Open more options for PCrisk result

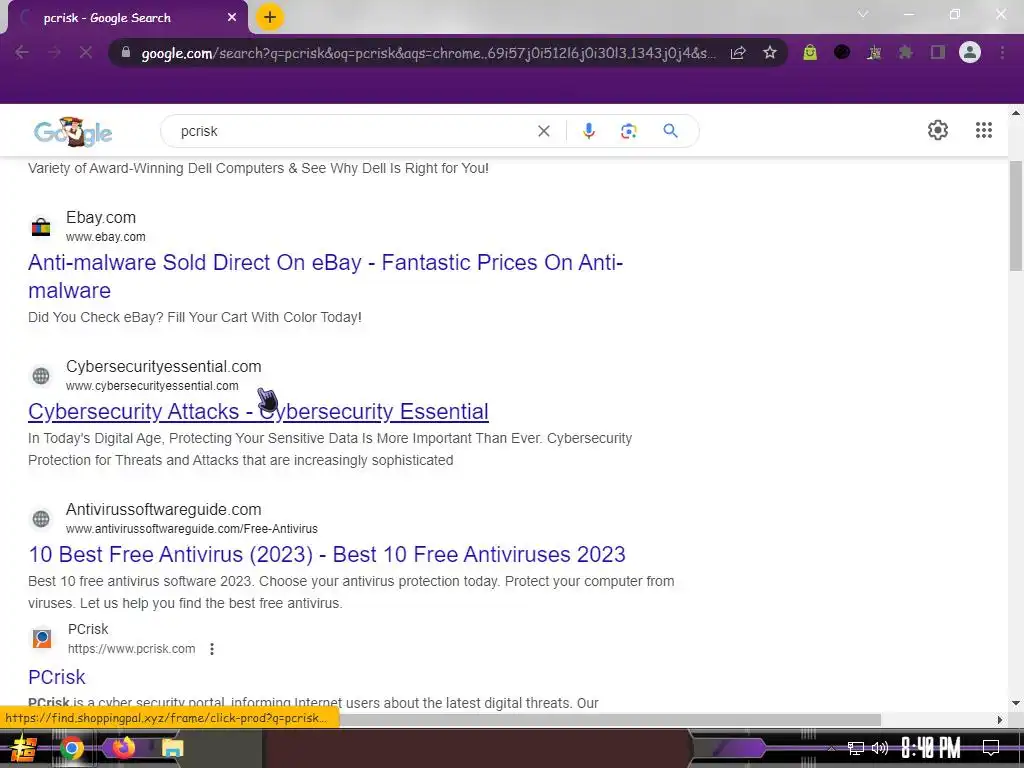[x=212, y=648]
